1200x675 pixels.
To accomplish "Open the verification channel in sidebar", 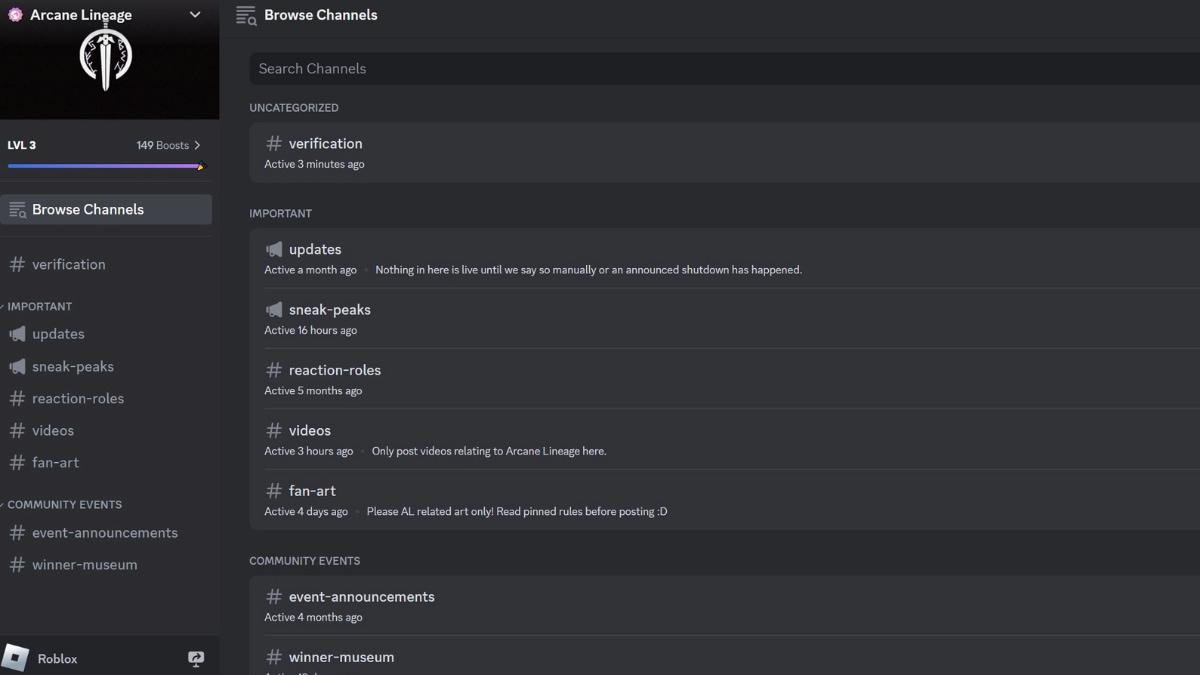I will pos(68,264).
